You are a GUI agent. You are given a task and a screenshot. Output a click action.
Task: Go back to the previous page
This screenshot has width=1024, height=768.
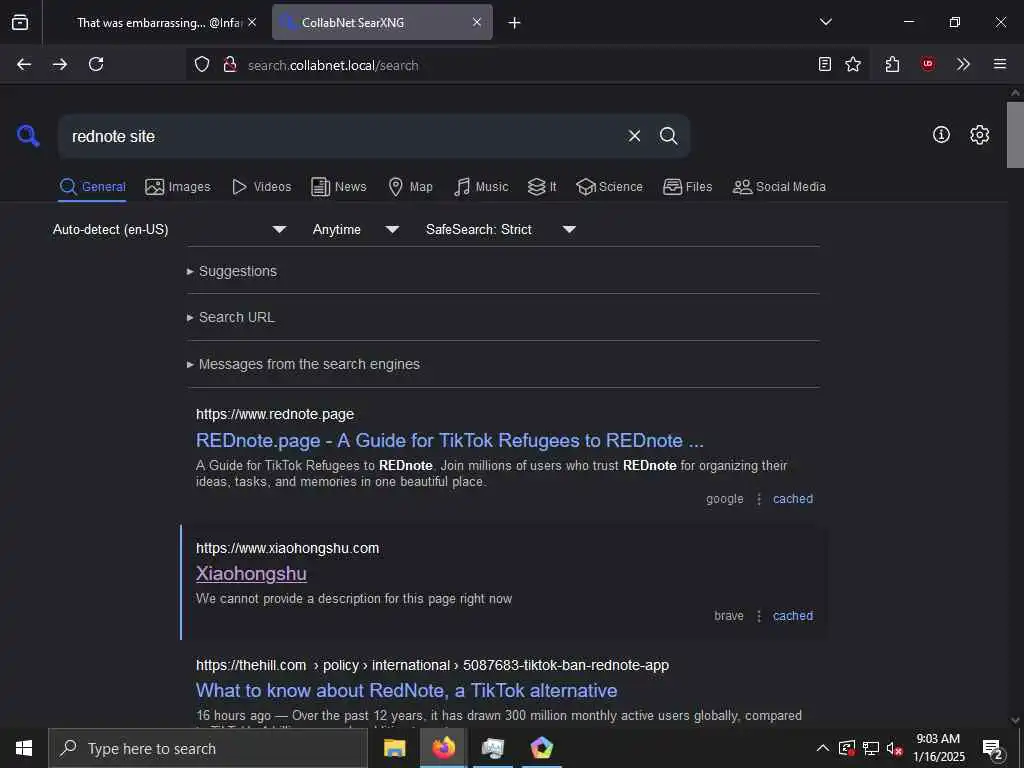pos(24,64)
